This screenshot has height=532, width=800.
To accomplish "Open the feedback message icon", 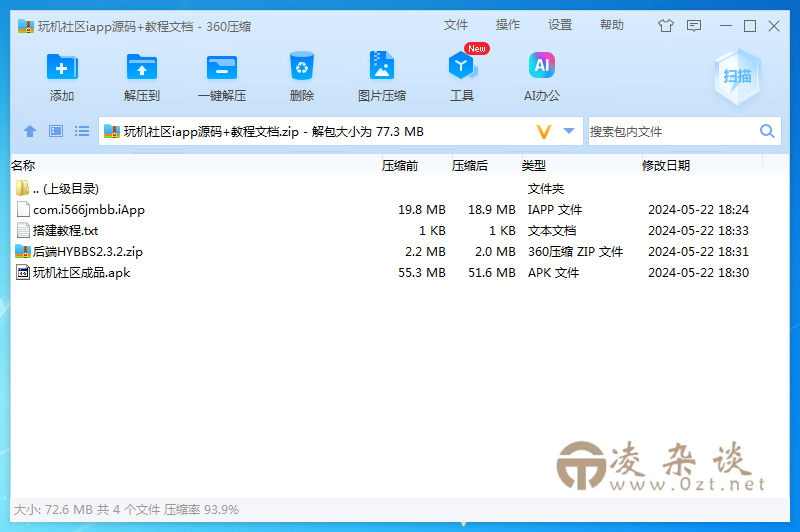I will [x=694, y=26].
